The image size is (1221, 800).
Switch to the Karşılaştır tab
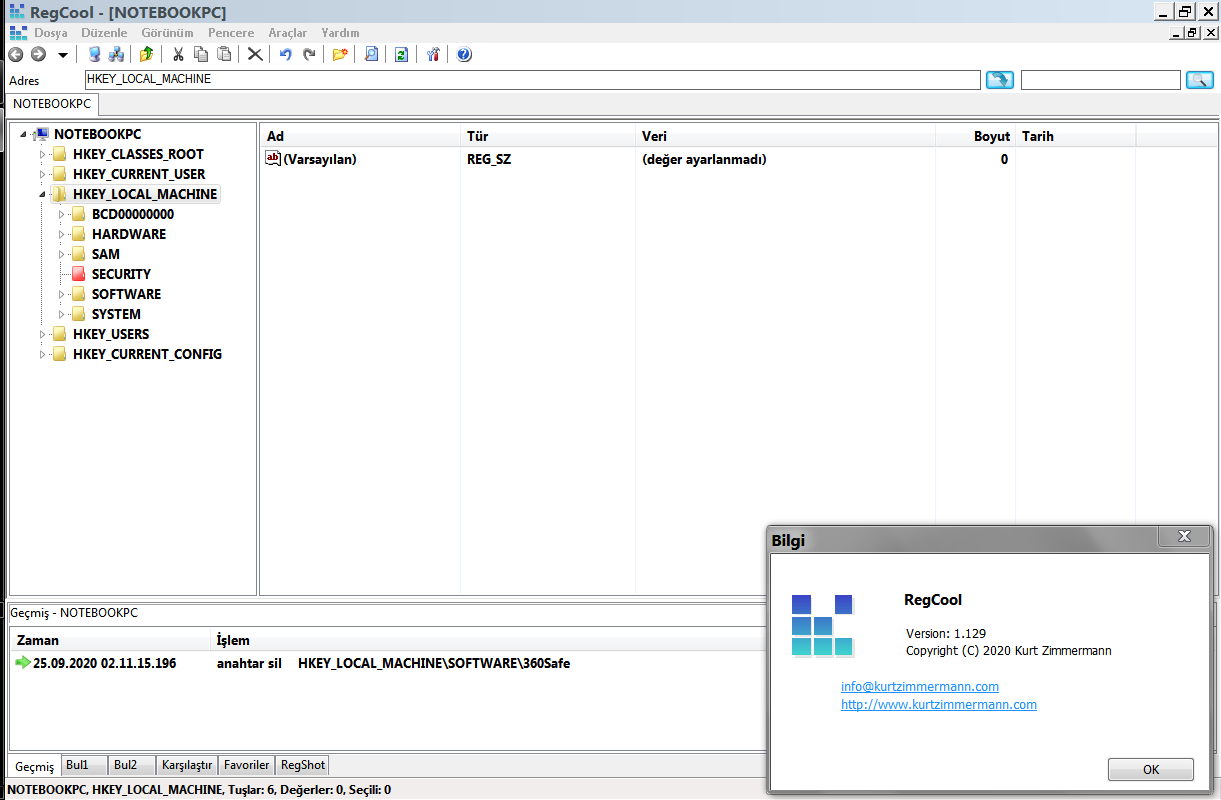pos(187,765)
